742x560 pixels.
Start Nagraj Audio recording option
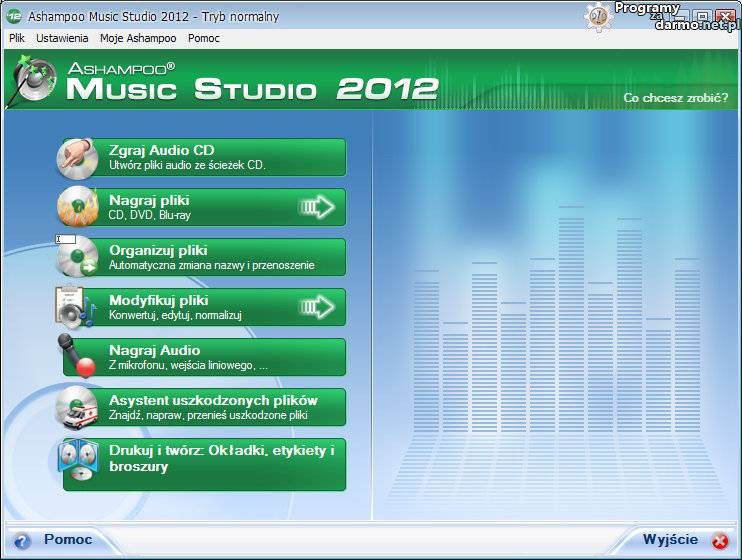(x=204, y=357)
